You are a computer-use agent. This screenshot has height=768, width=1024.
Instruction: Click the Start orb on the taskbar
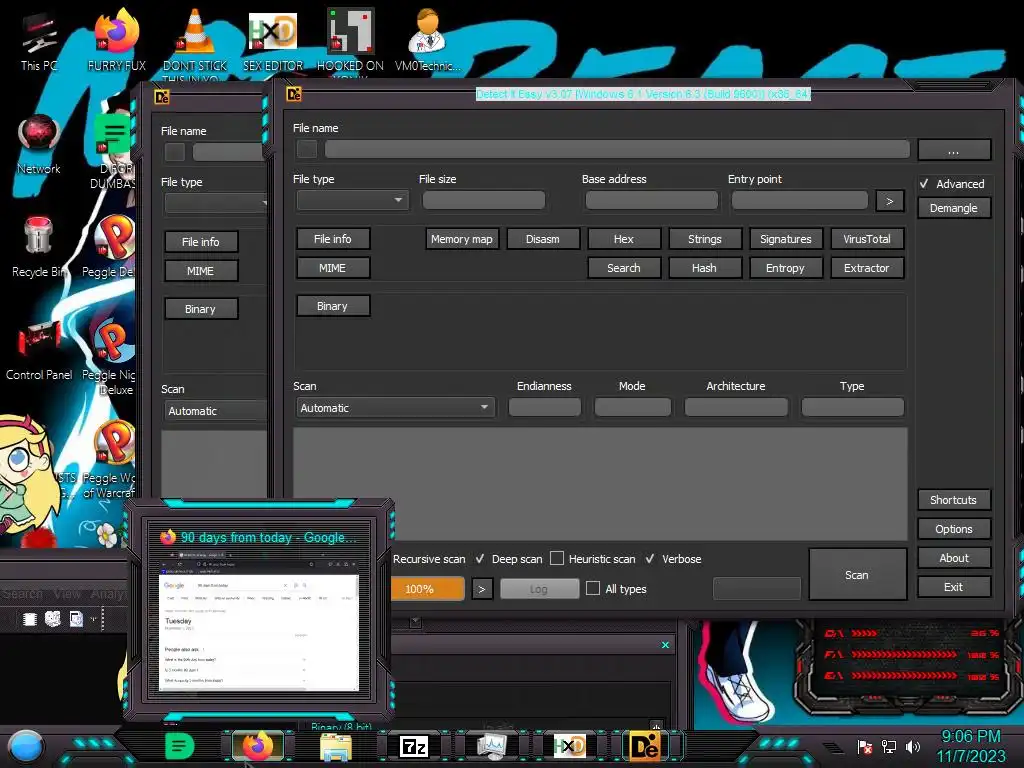(x=26, y=745)
